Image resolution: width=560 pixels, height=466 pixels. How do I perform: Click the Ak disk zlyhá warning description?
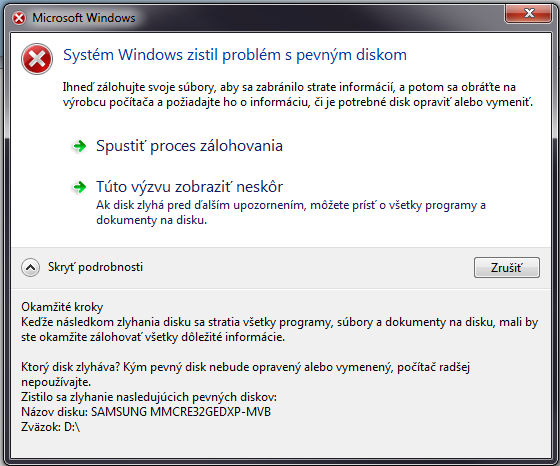pos(291,212)
